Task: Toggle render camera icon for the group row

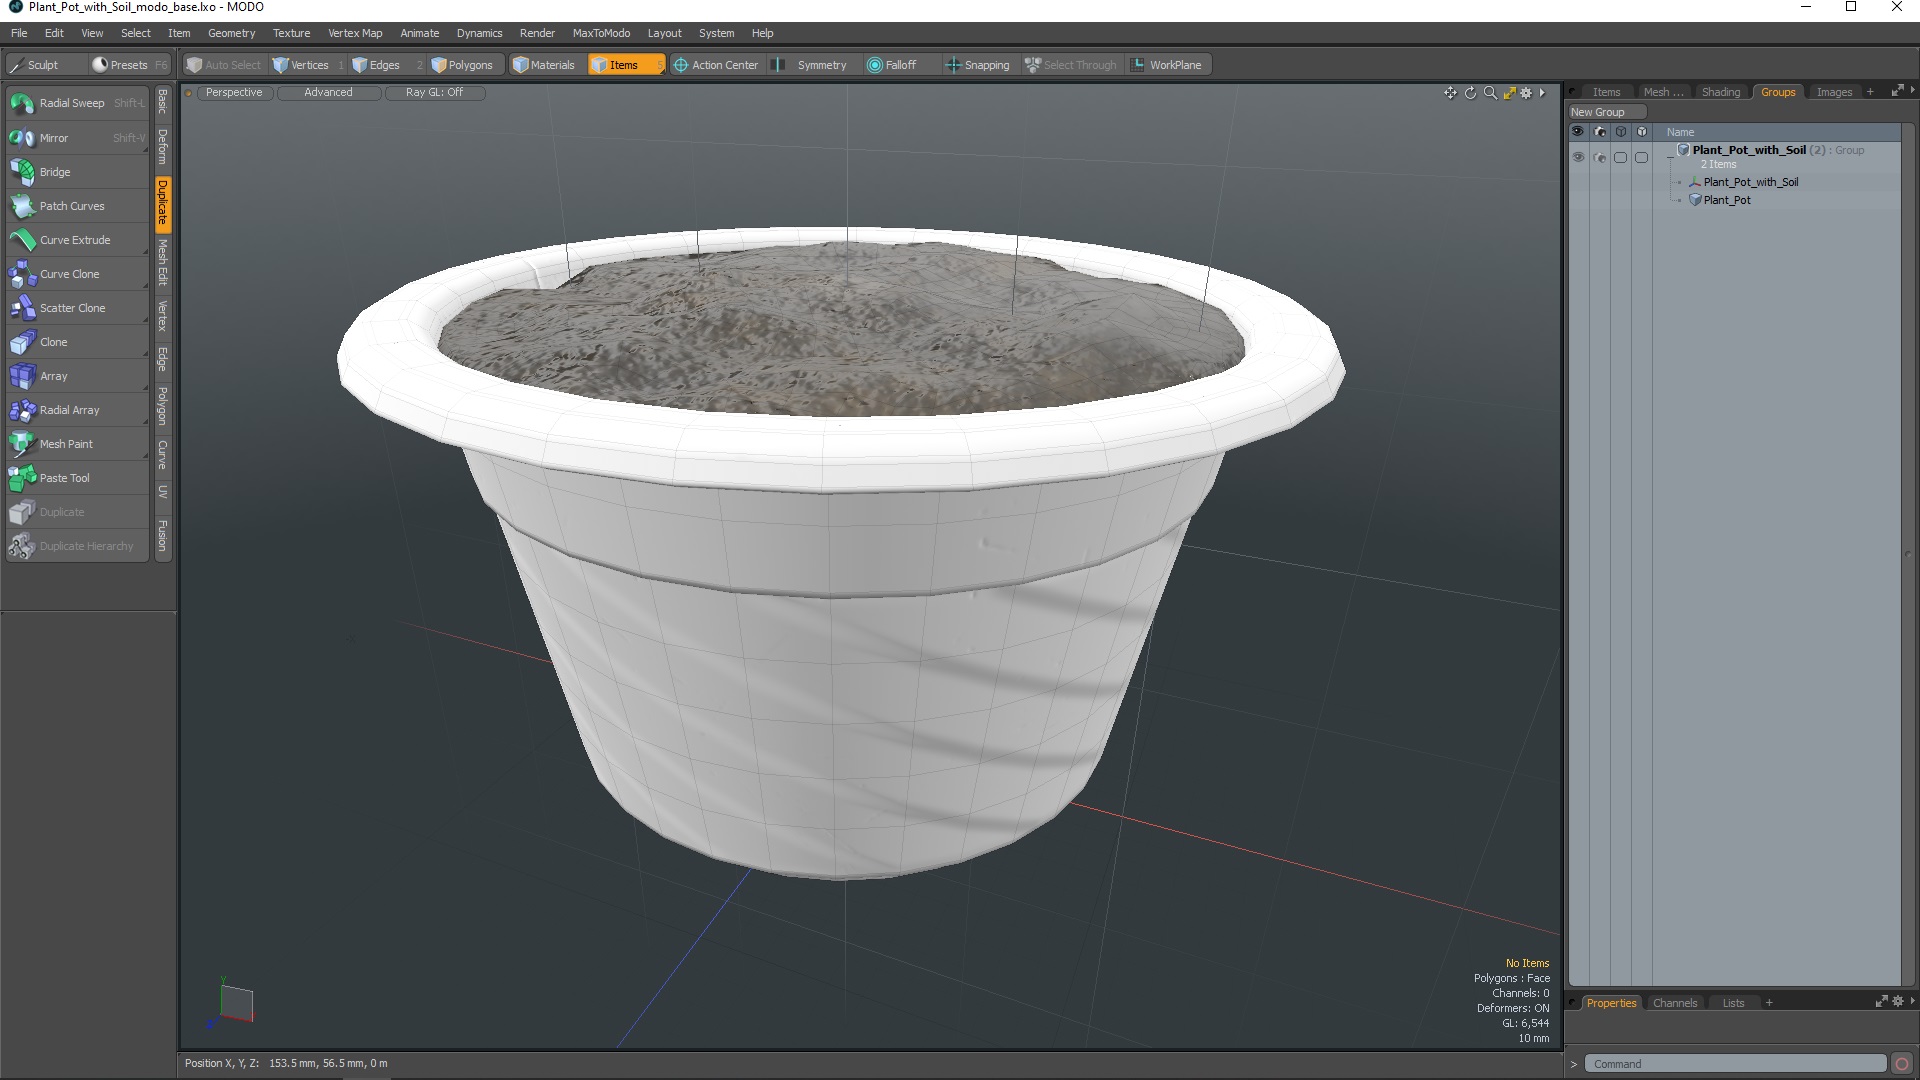Action: [x=1600, y=158]
